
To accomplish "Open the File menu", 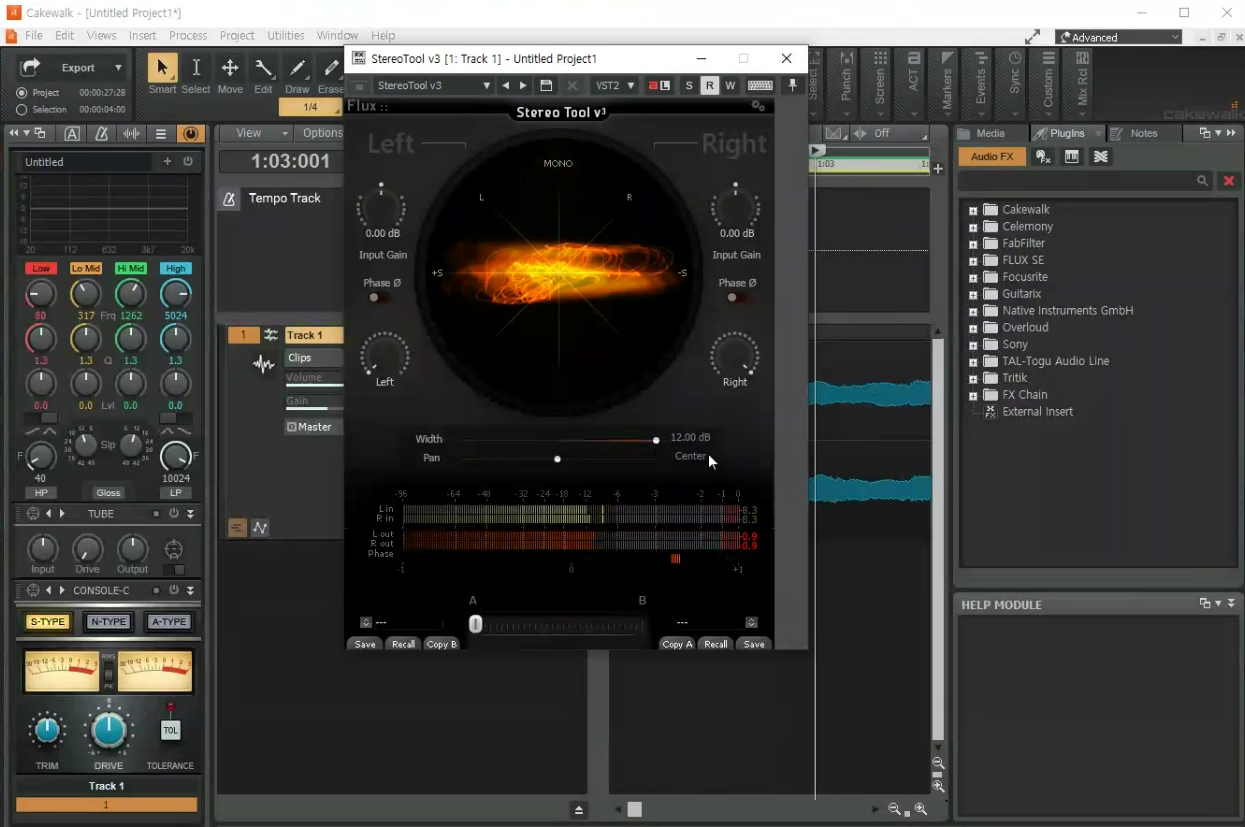I will coord(34,36).
